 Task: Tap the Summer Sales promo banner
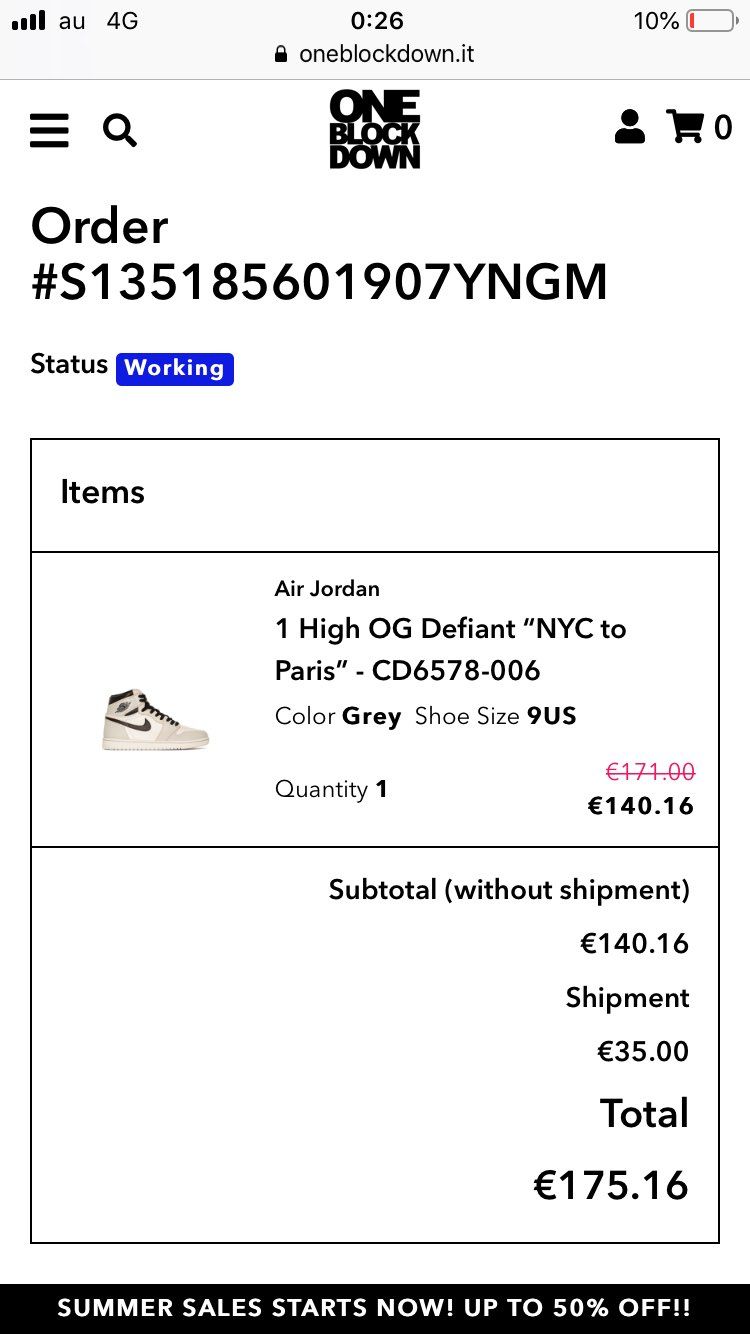(375, 1308)
